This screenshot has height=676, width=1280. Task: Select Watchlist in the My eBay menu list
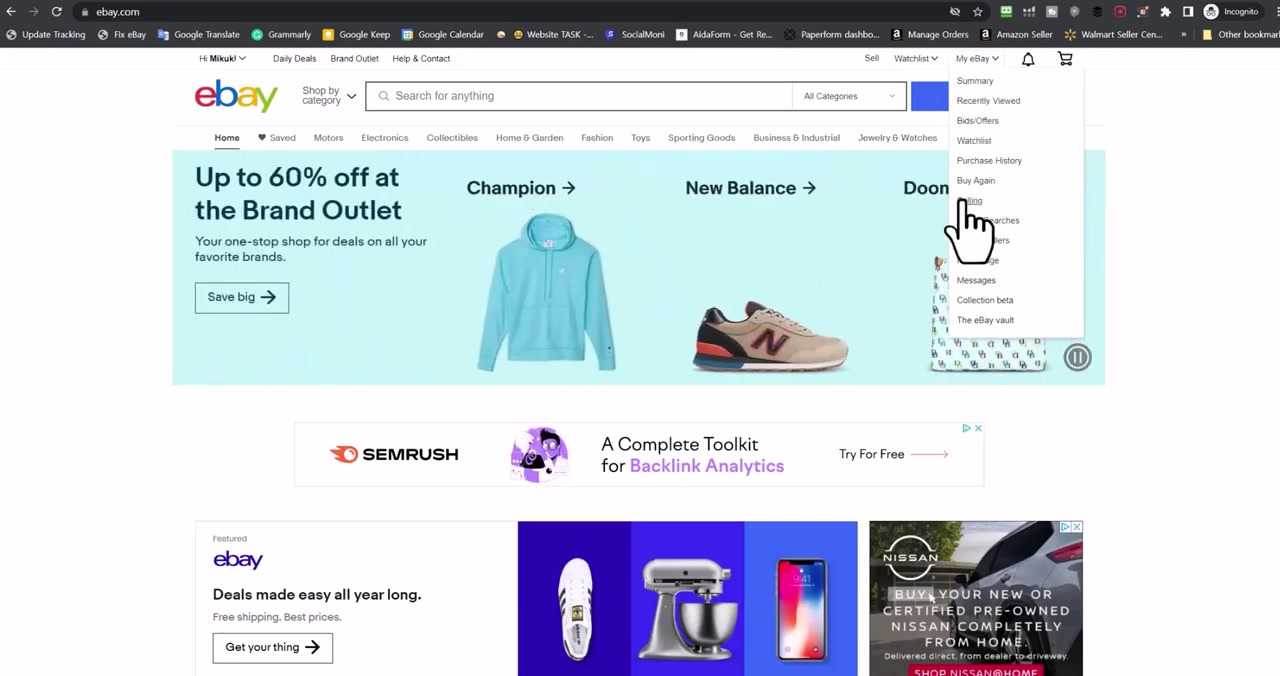coord(974,141)
